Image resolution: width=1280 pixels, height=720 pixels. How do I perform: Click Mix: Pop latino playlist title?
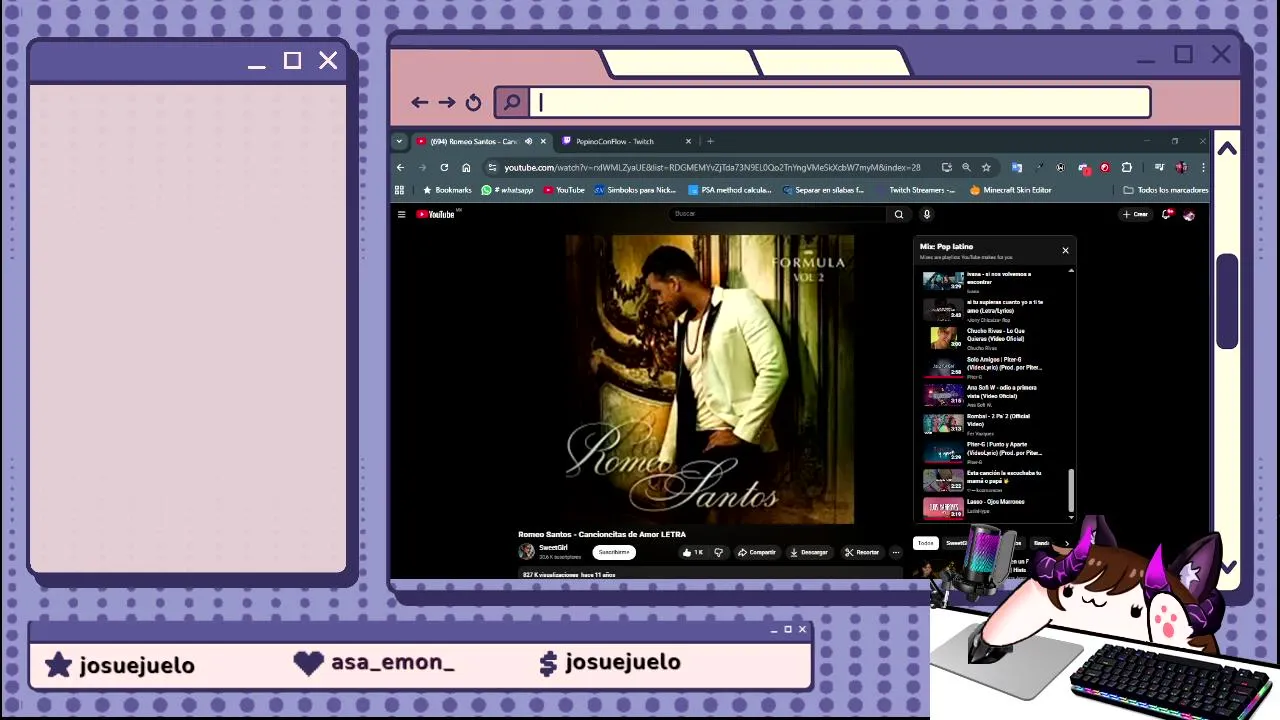pos(946,246)
